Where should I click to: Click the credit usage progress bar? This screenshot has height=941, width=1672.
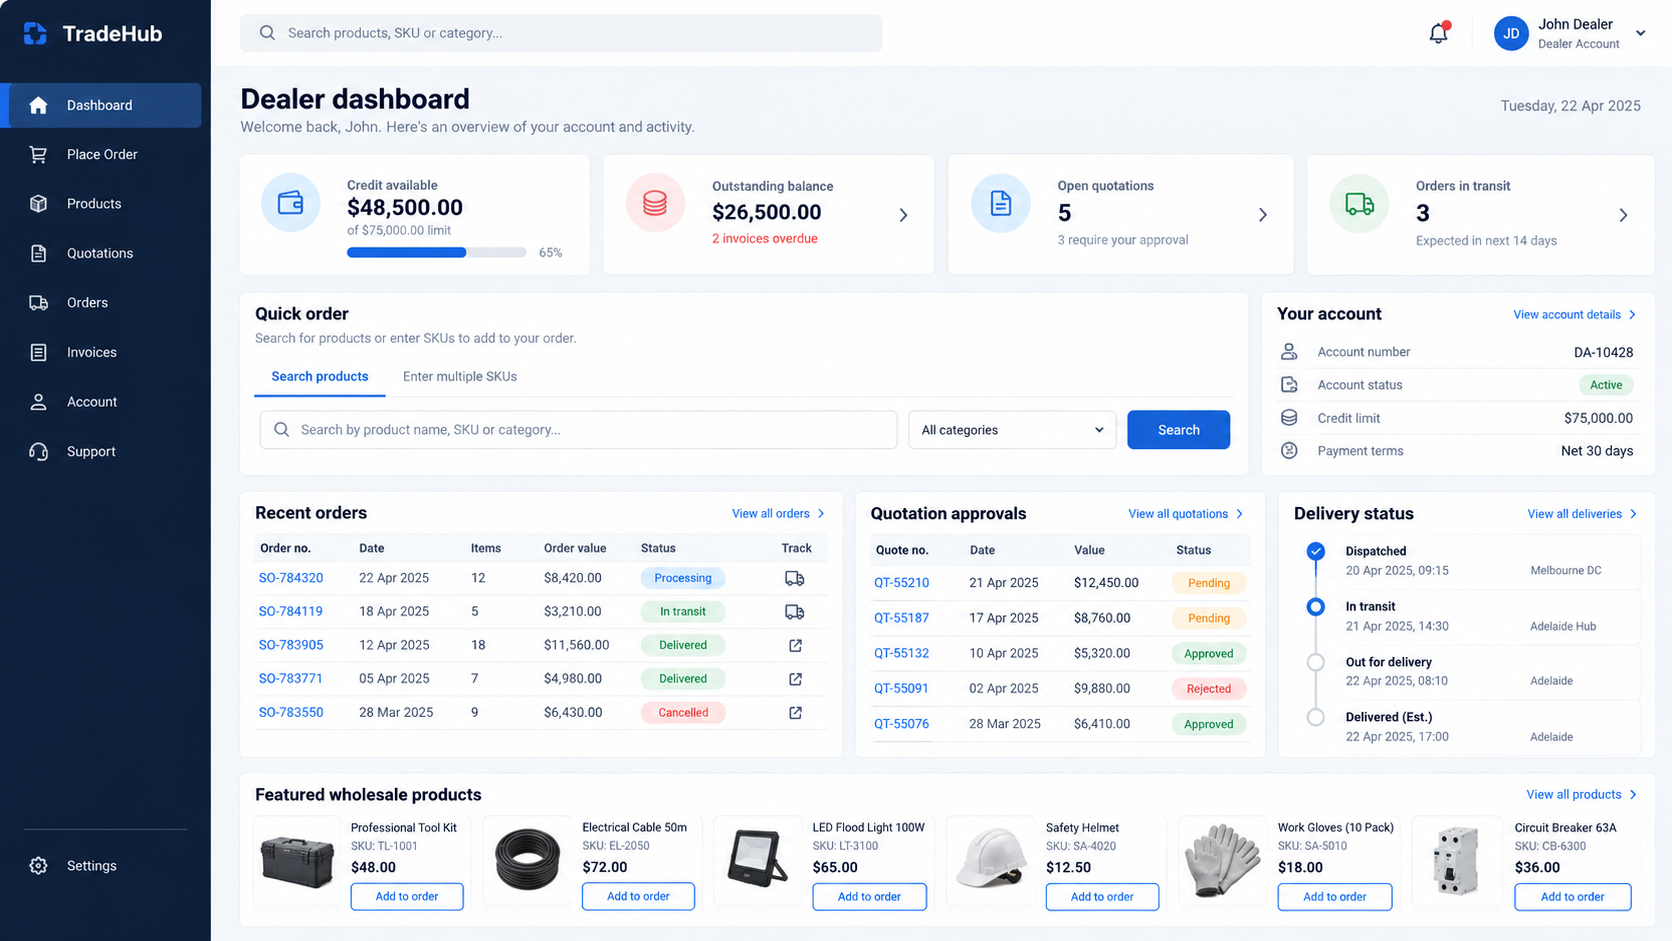(436, 253)
